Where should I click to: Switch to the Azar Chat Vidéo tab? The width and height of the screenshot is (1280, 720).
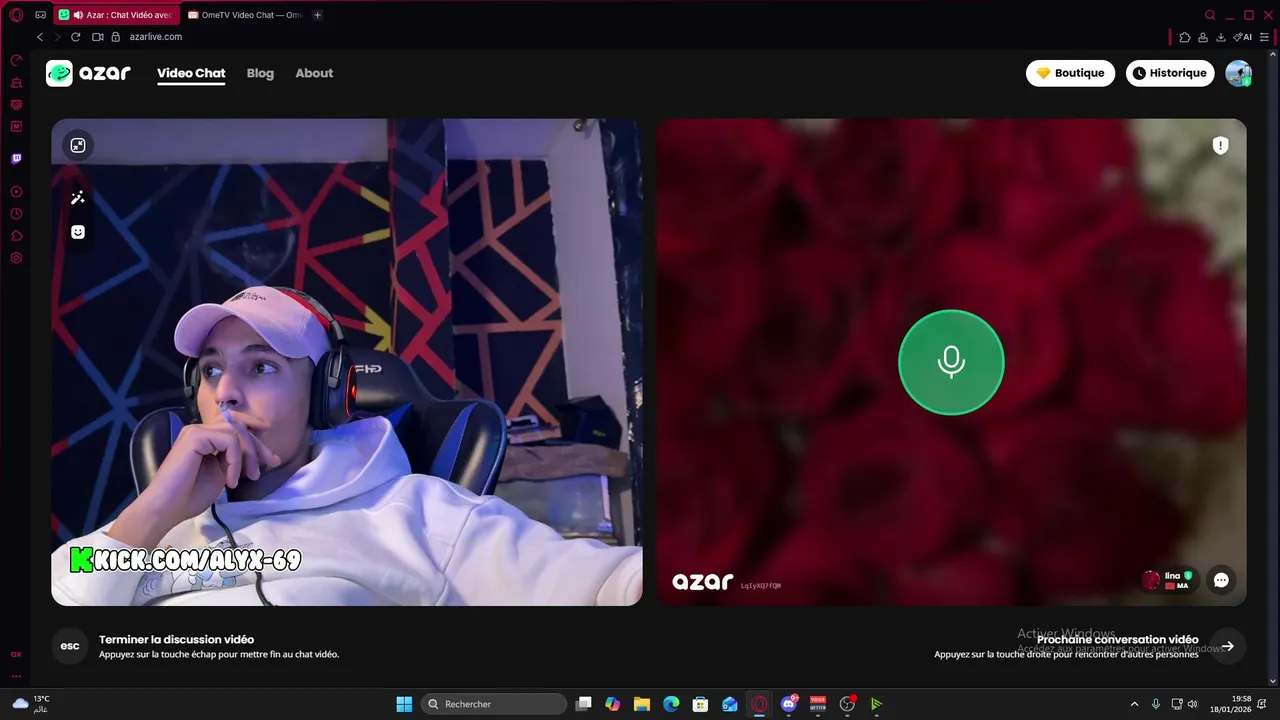click(x=117, y=15)
